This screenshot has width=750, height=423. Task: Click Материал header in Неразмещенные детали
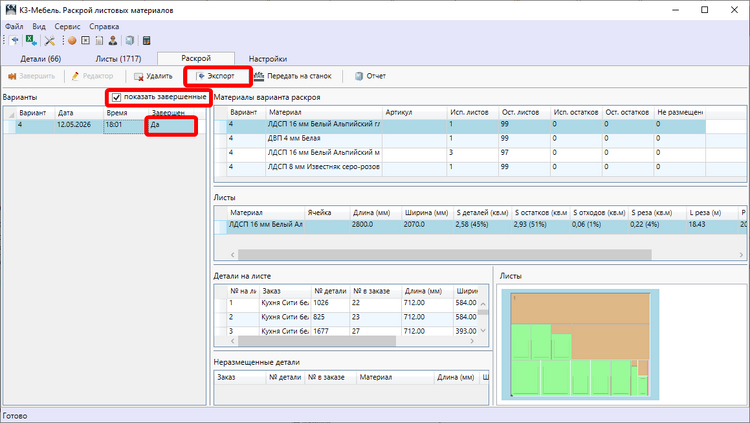[x=395, y=378]
